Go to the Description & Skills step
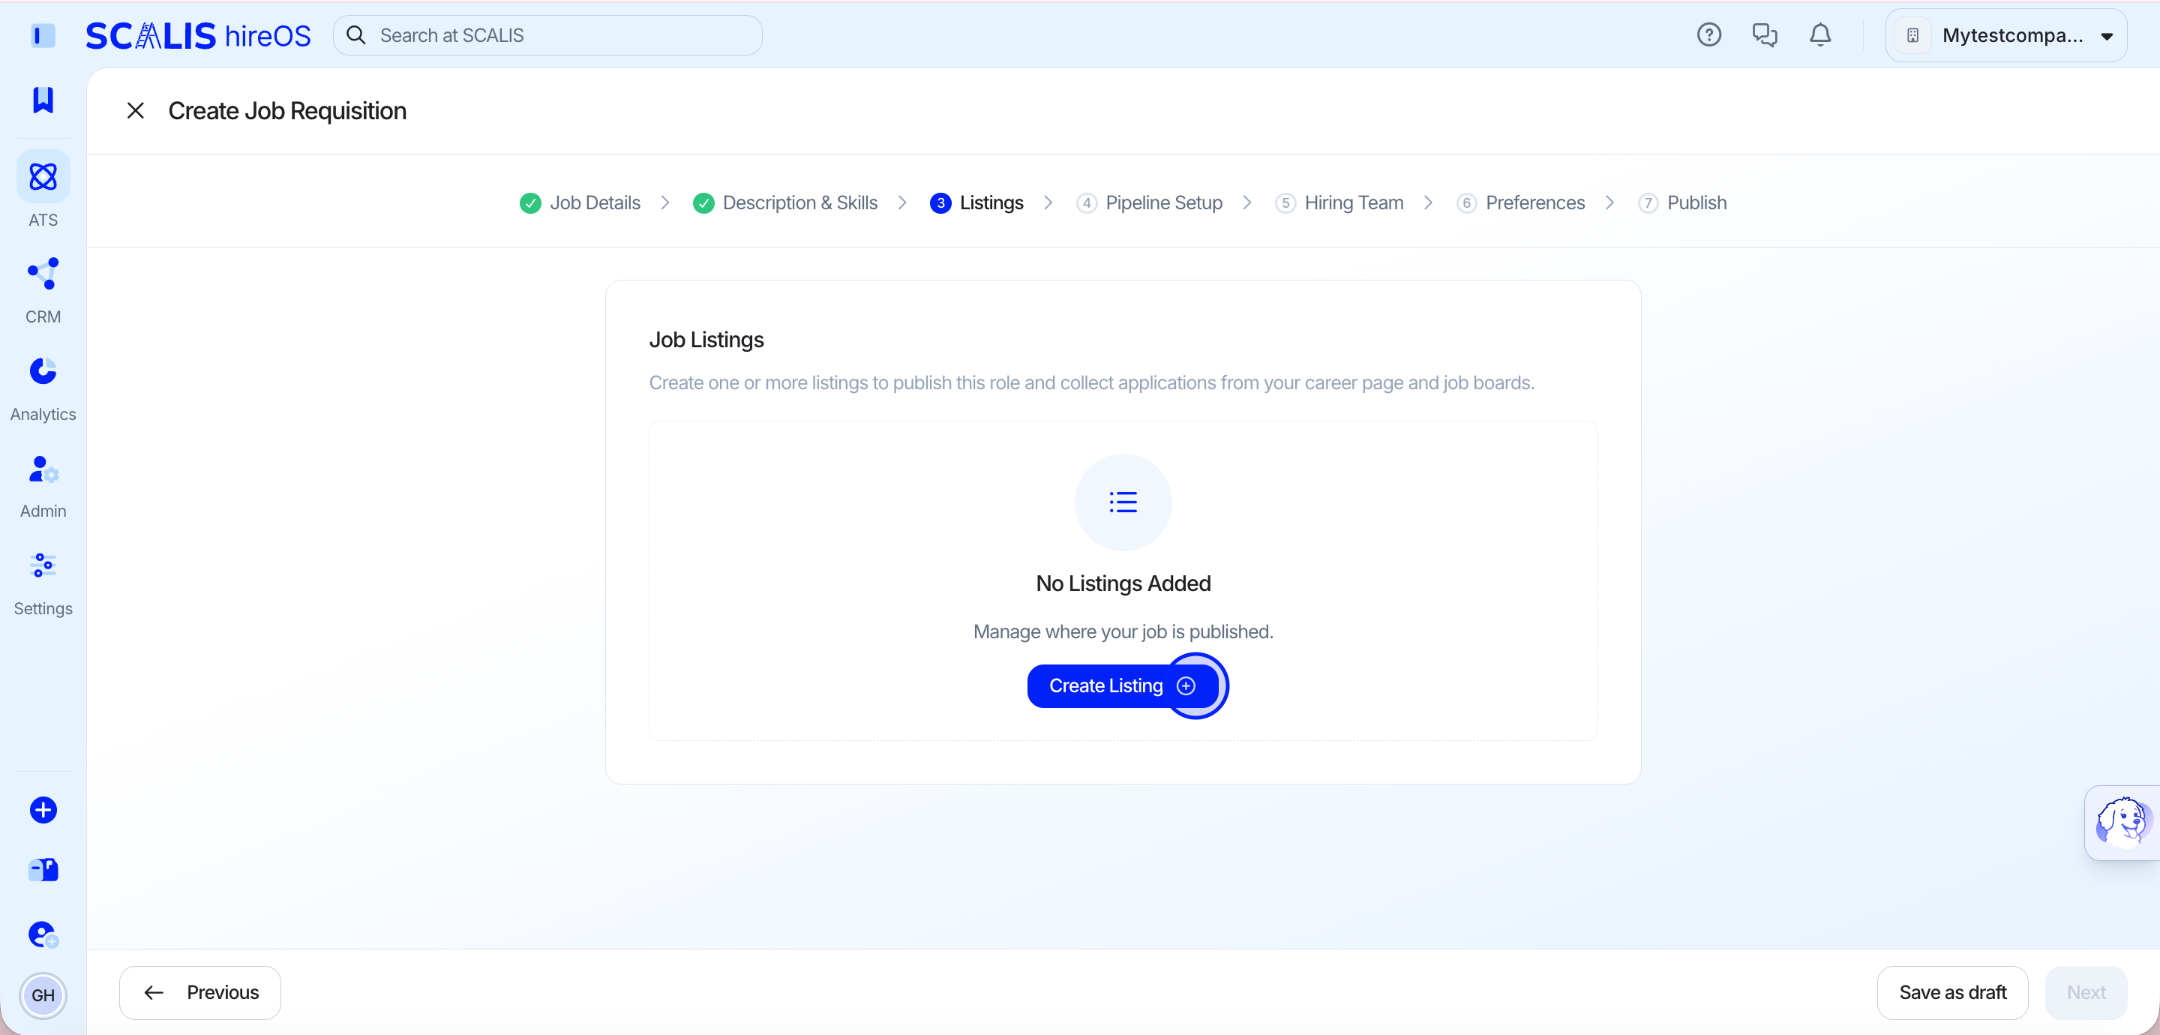Viewport: 2160px width, 1035px height. pos(786,203)
